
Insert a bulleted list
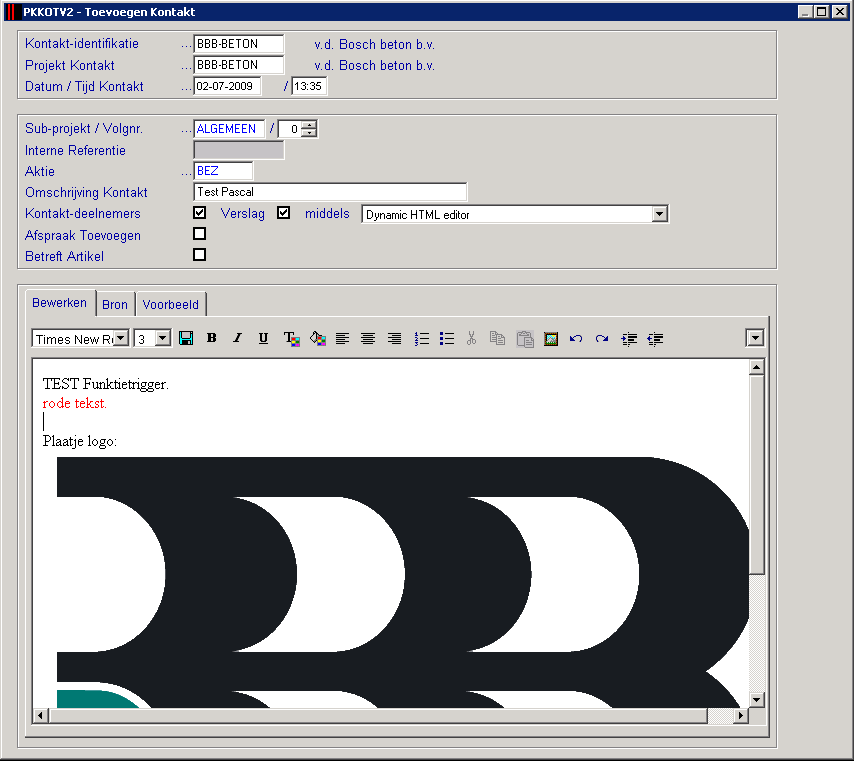(447, 338)
